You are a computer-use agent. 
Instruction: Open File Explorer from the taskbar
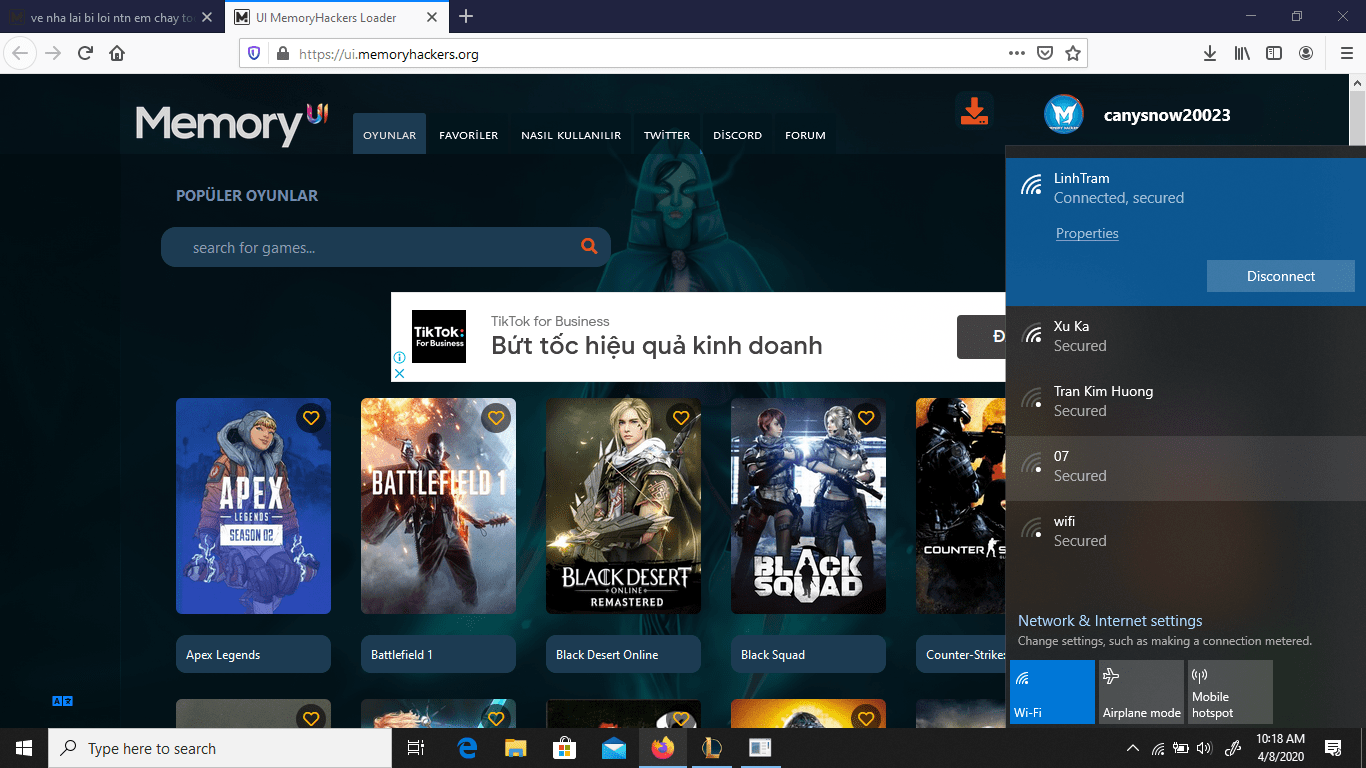(x=516, y=748)
